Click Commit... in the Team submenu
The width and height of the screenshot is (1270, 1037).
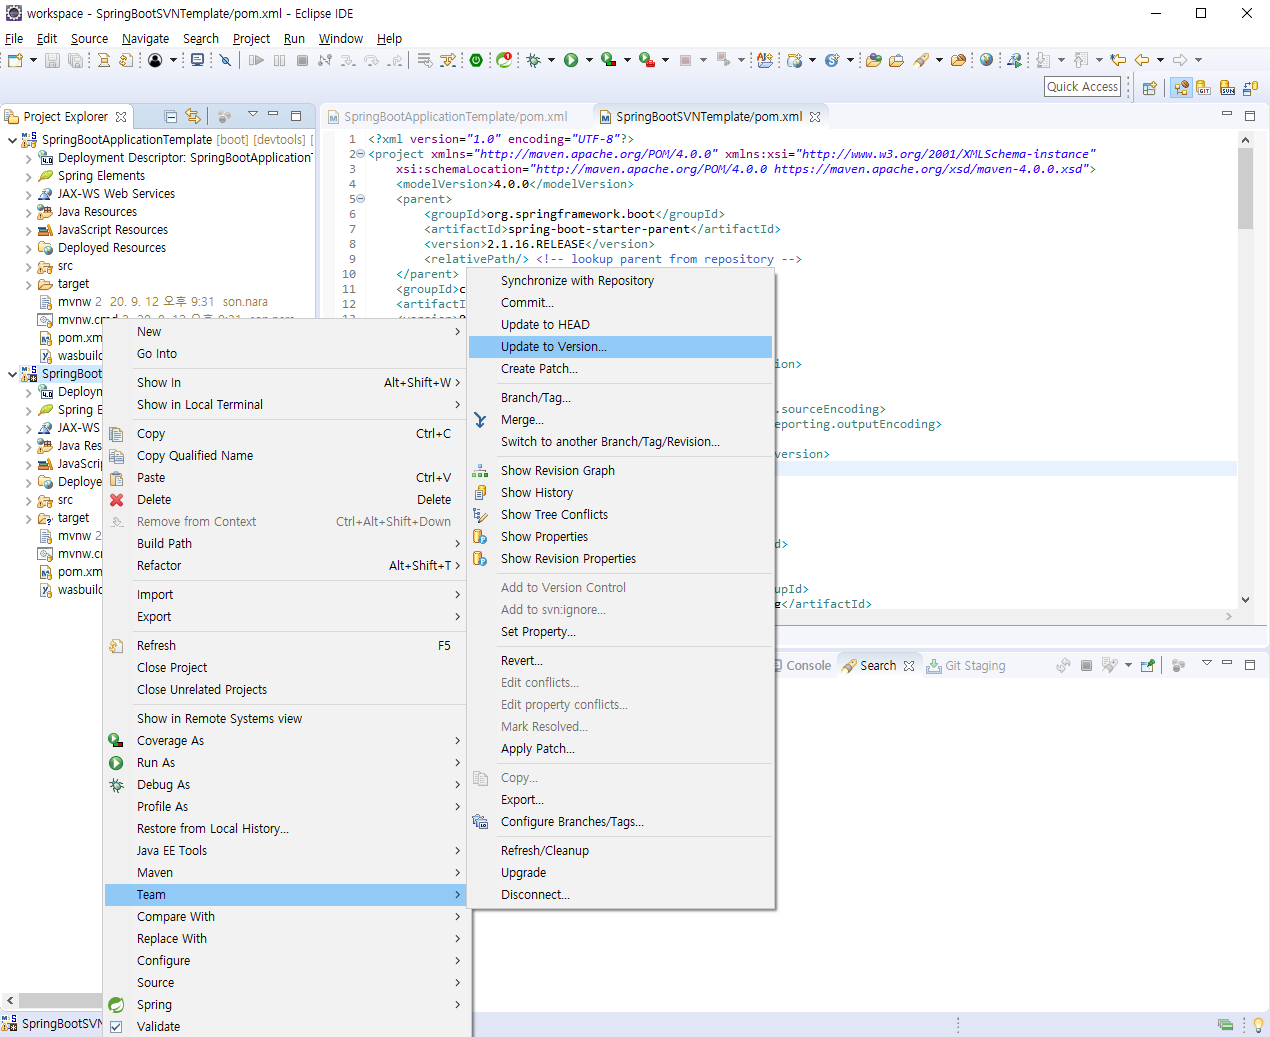[x=620, y=303]
